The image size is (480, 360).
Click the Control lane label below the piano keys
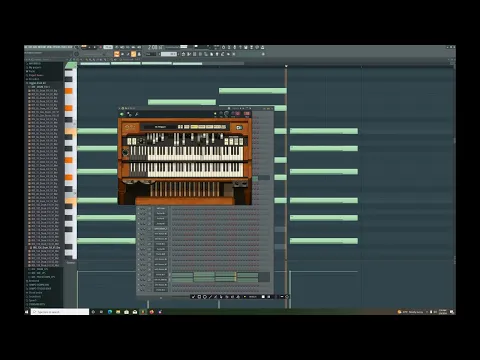pyautogui.click(x=71, y=263)
